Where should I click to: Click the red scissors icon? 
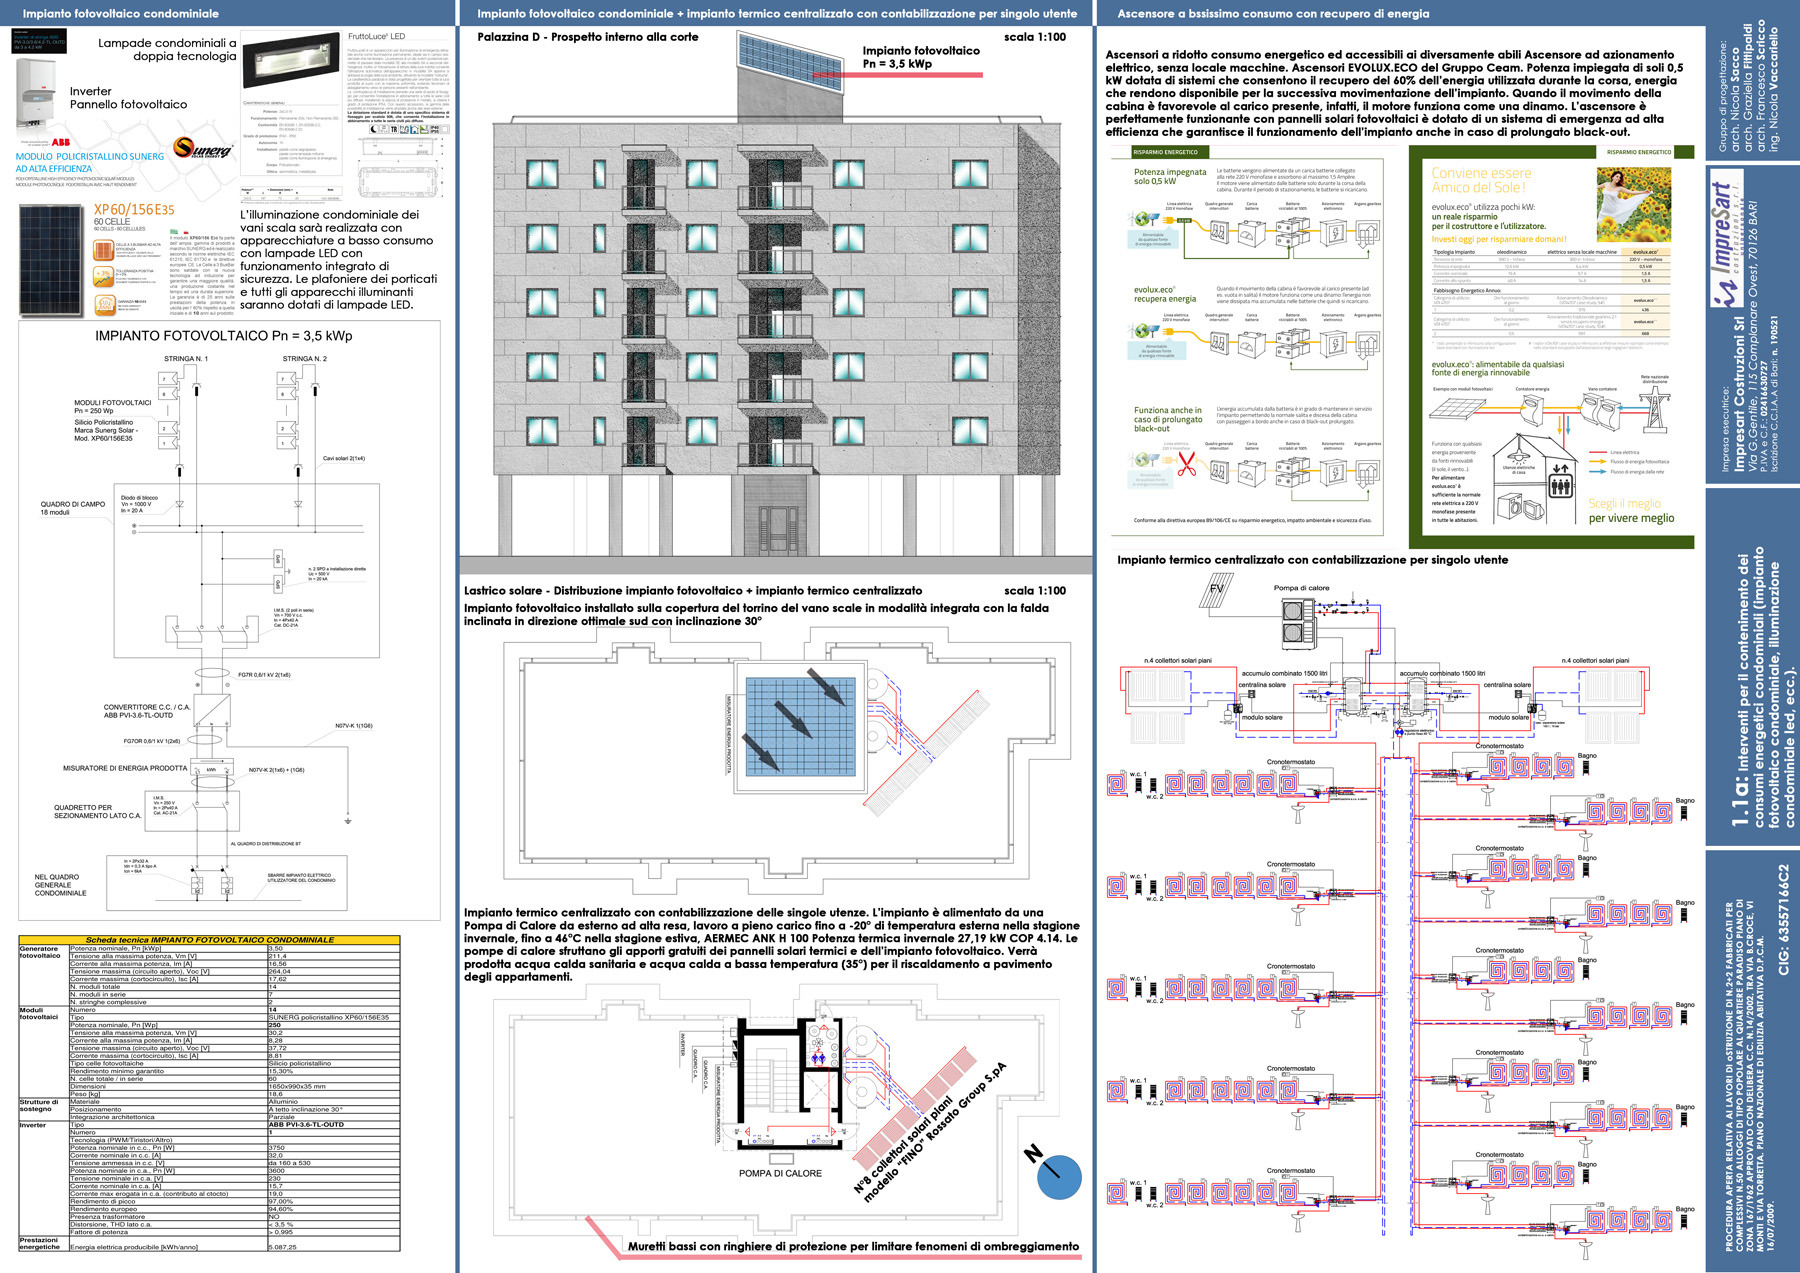(x=1186, y=464)
